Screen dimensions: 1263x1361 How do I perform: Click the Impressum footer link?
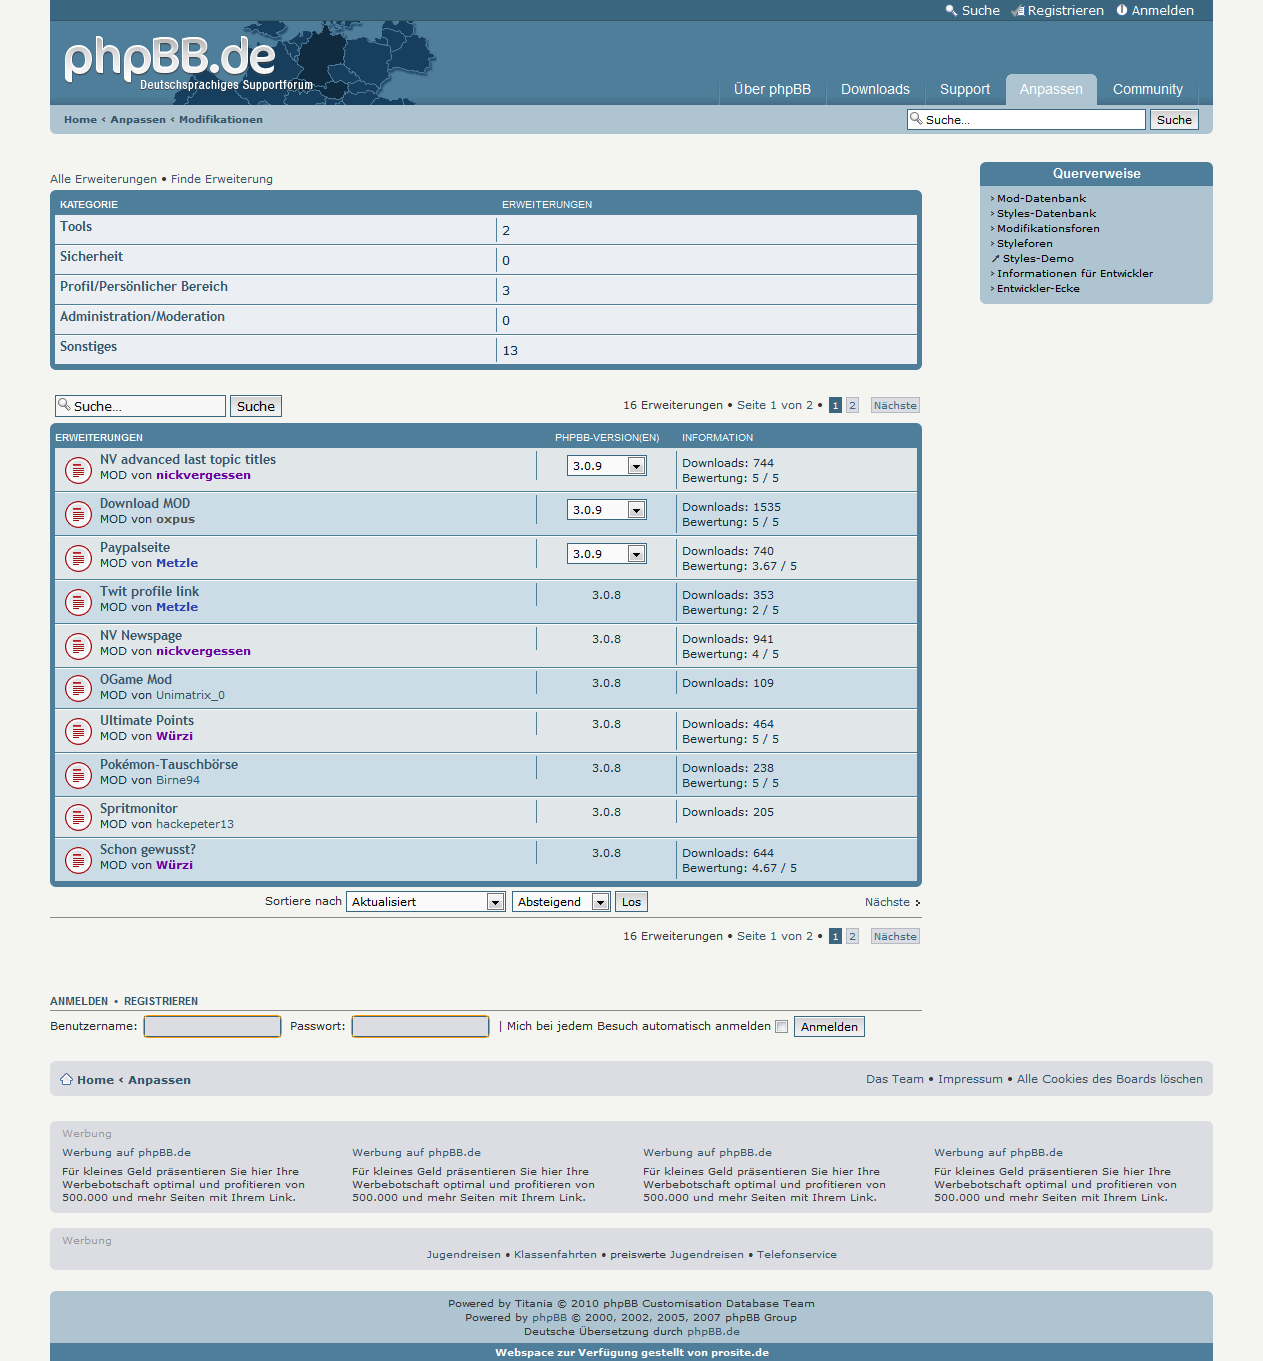(x=970, y=1080)
